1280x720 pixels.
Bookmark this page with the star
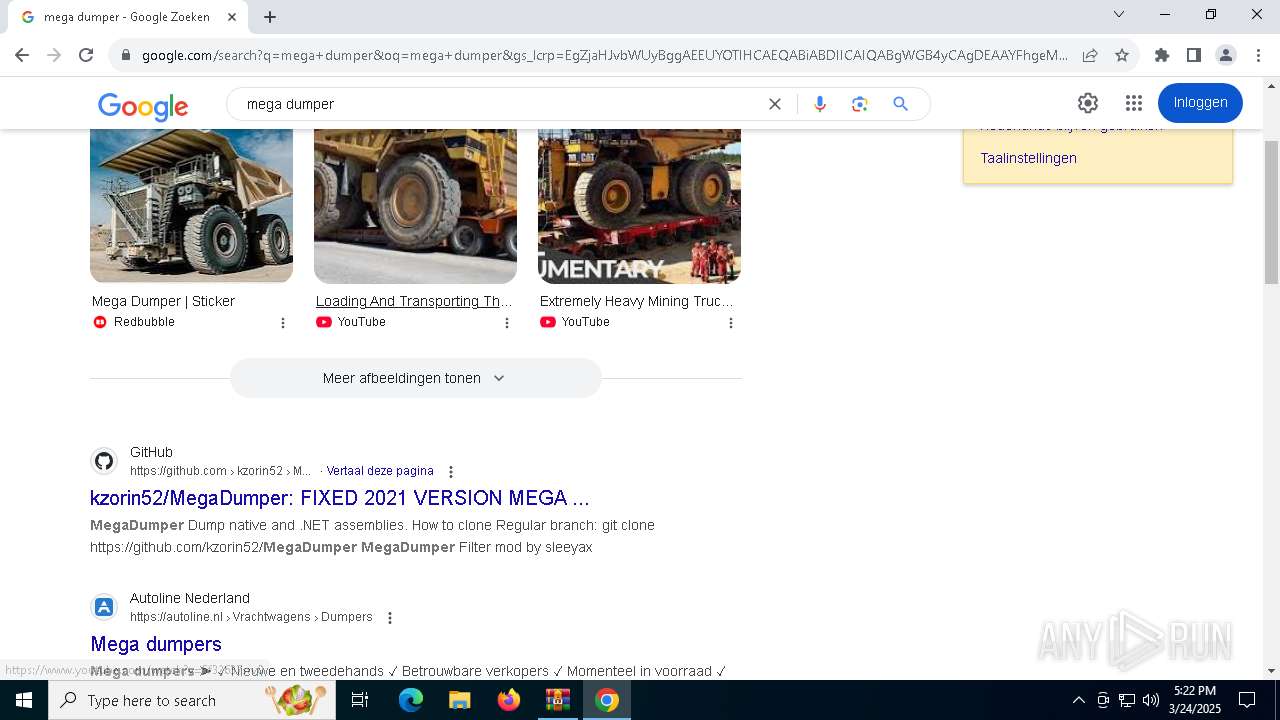tap(1122, 55)
